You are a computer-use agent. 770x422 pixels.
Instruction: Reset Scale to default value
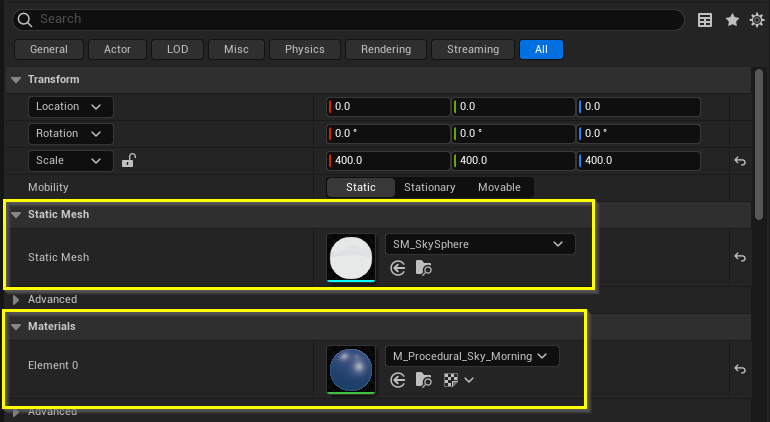pos(740,161)
